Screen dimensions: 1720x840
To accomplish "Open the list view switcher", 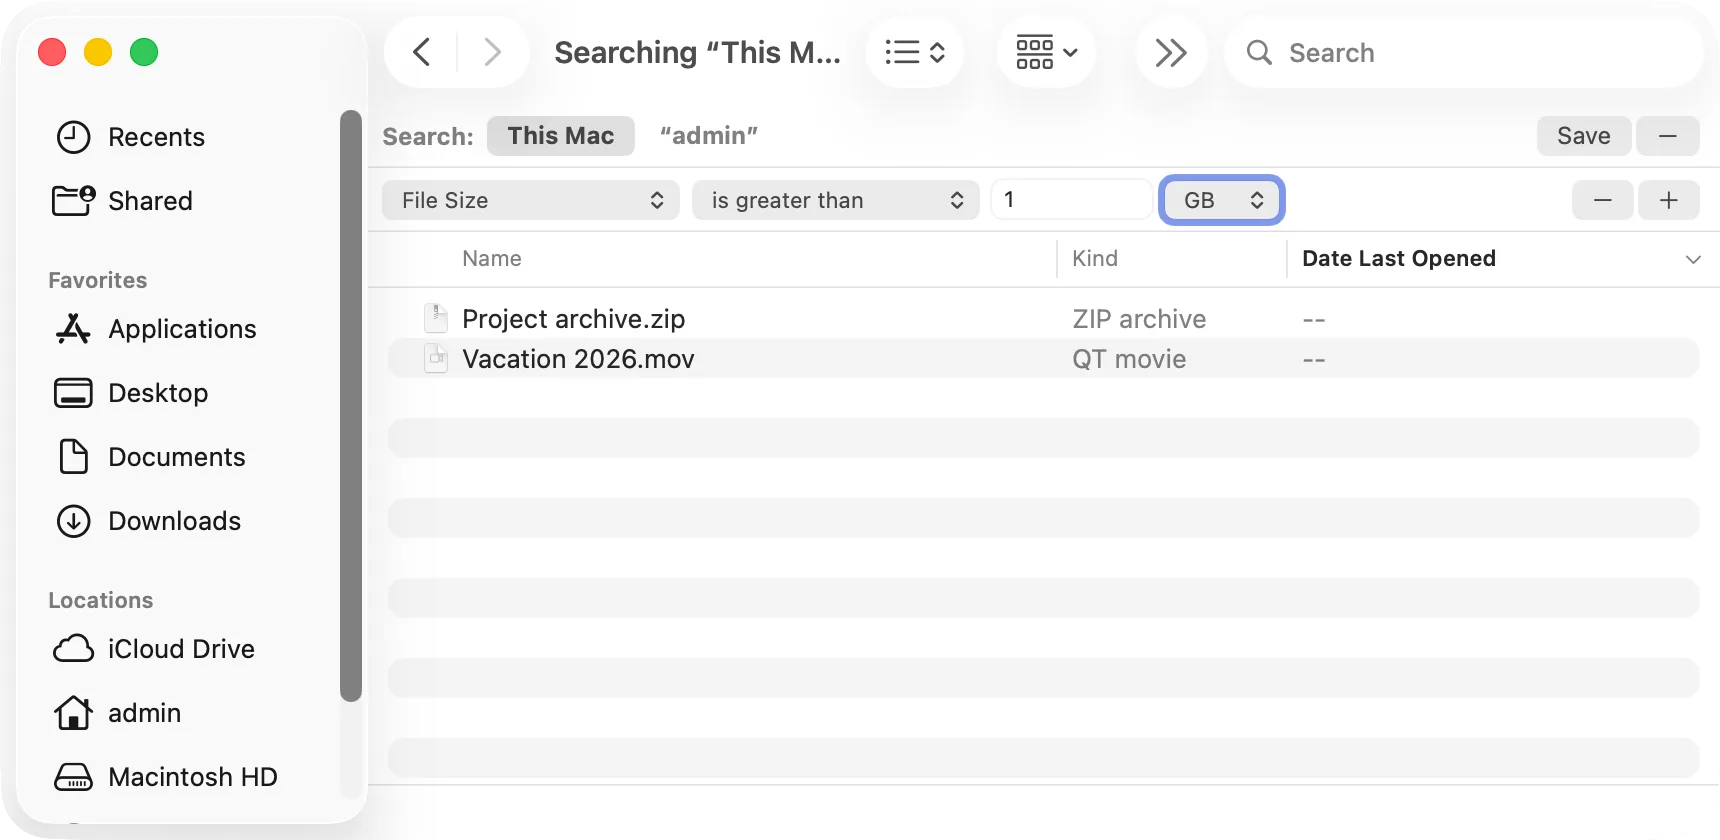I will pyautogui.click(x=915, y=52).
